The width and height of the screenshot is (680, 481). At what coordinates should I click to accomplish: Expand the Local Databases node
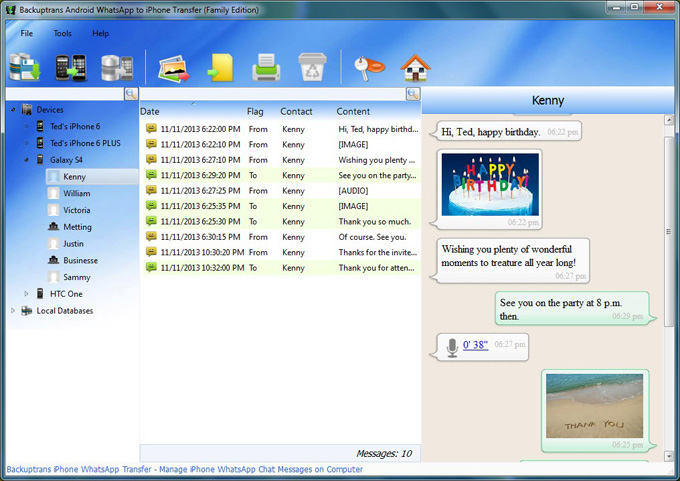[x=13, y=311]
